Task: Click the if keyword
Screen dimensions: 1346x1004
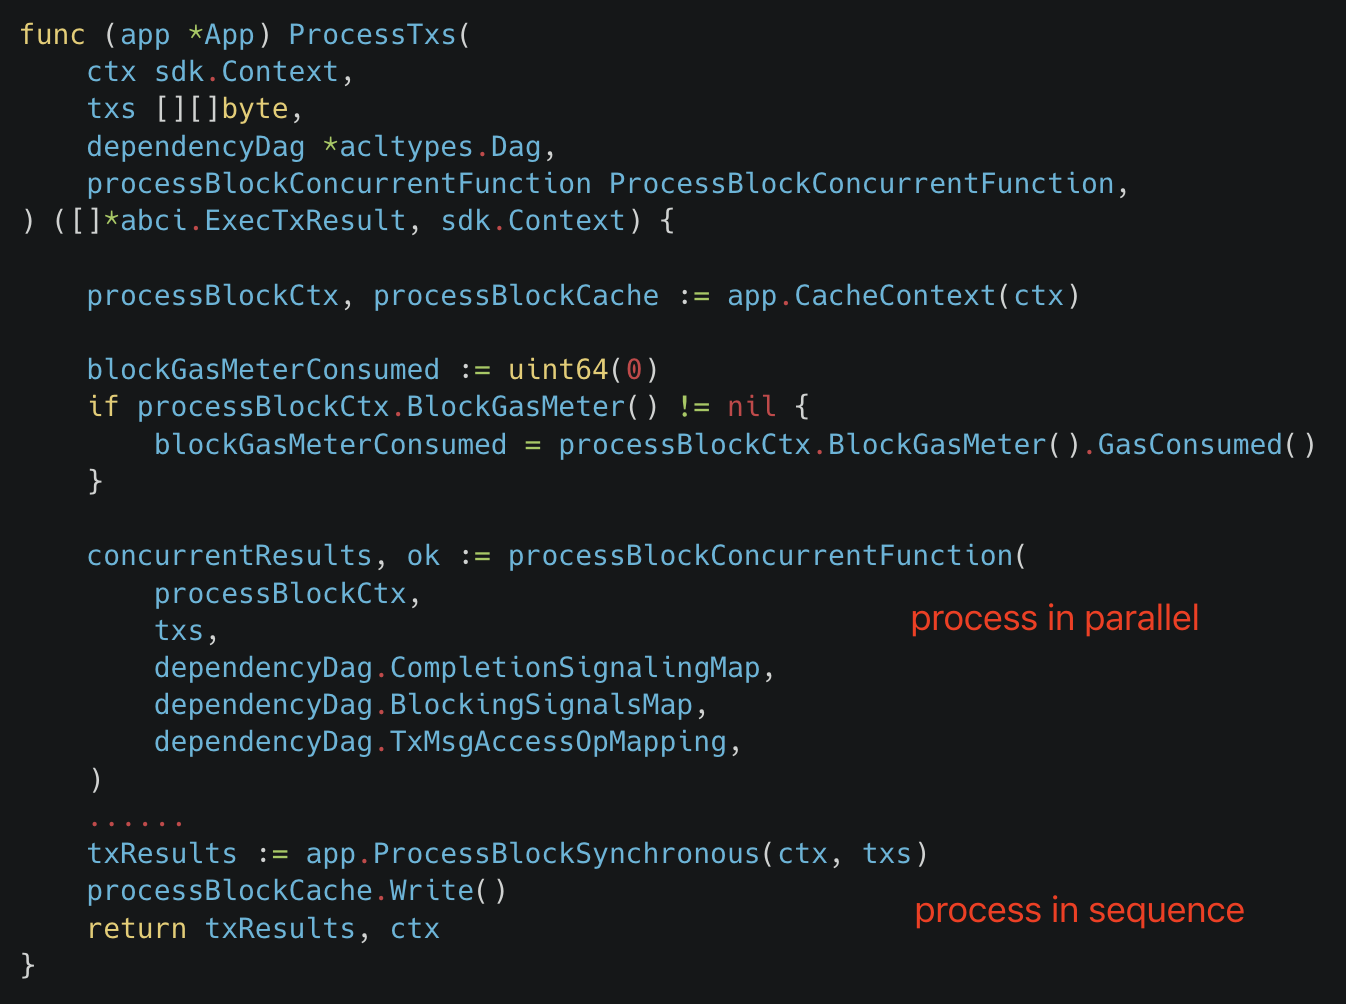Action: point(103,407)
